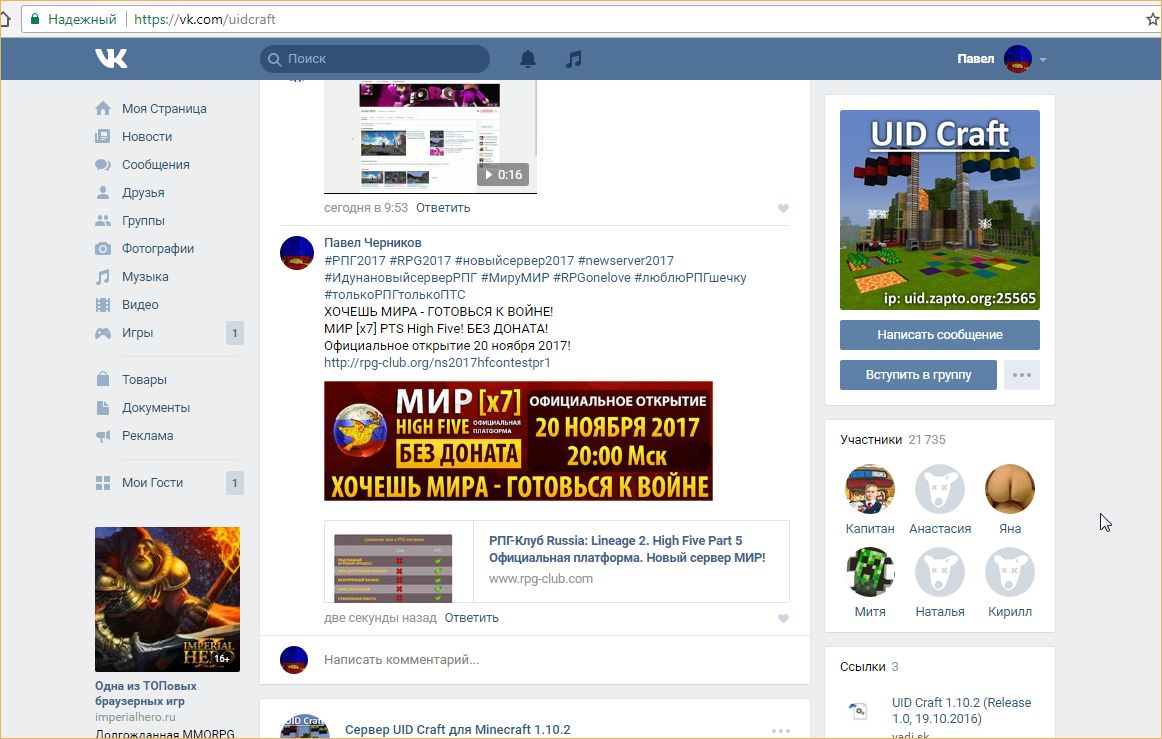Open the UID Craft group cover image
The width and height of the screenshot is (1162, 739).
click(x=940, y=210)
